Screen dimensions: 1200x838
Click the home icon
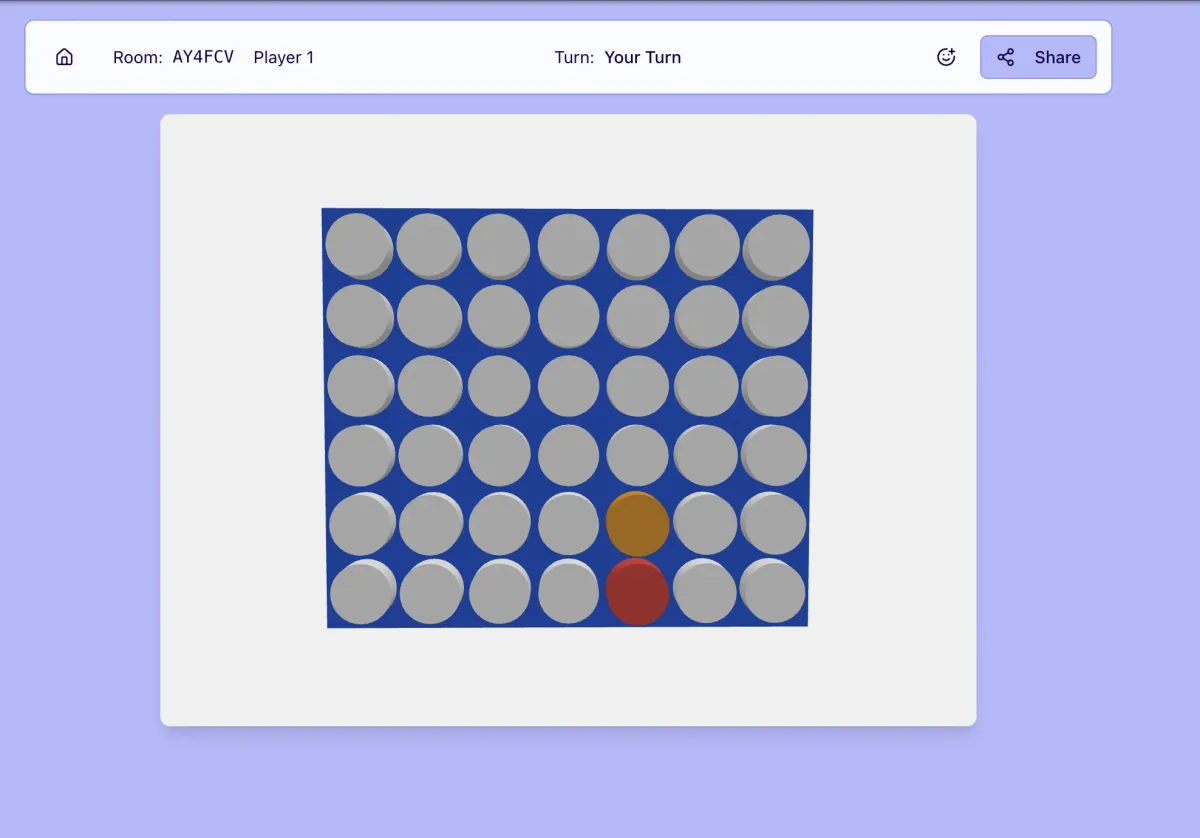coord(64,57)
